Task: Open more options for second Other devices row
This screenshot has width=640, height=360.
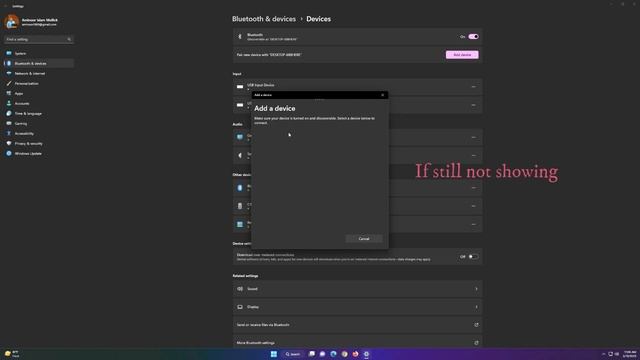Action: coord(473,206)
